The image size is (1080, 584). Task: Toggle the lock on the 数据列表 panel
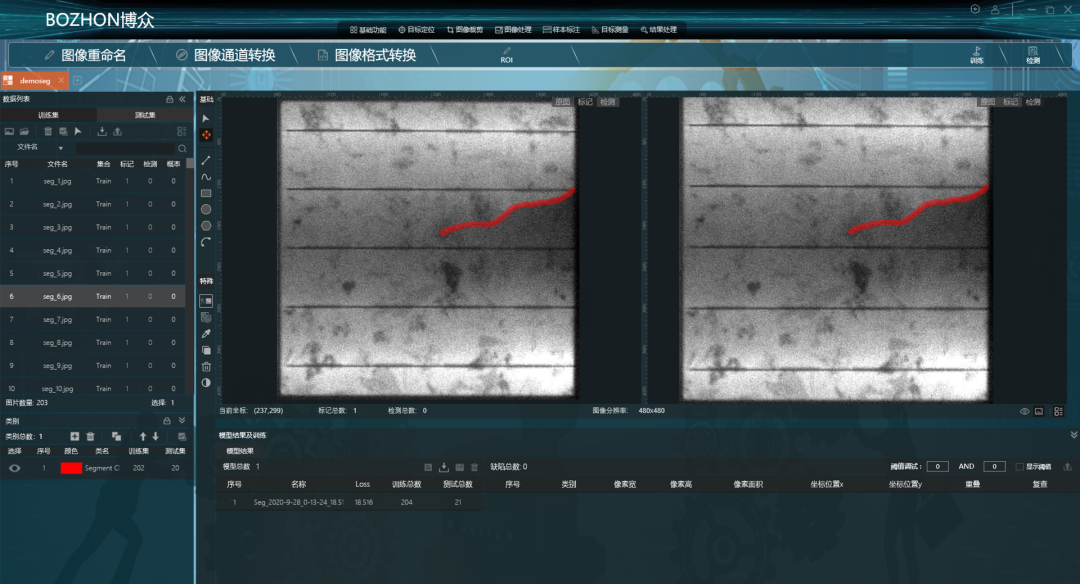pyautogui.click(x=169, y=99)
